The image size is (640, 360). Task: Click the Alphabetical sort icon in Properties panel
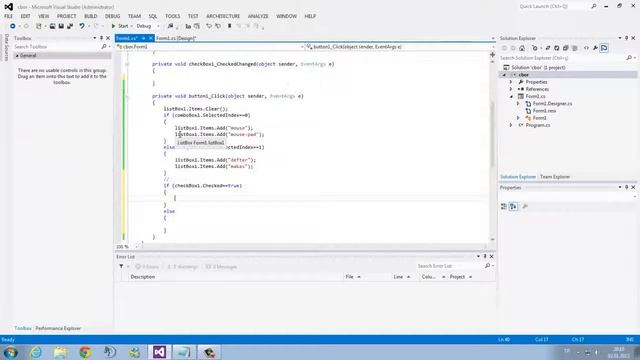pyautogui.click(x=513, y=207)
